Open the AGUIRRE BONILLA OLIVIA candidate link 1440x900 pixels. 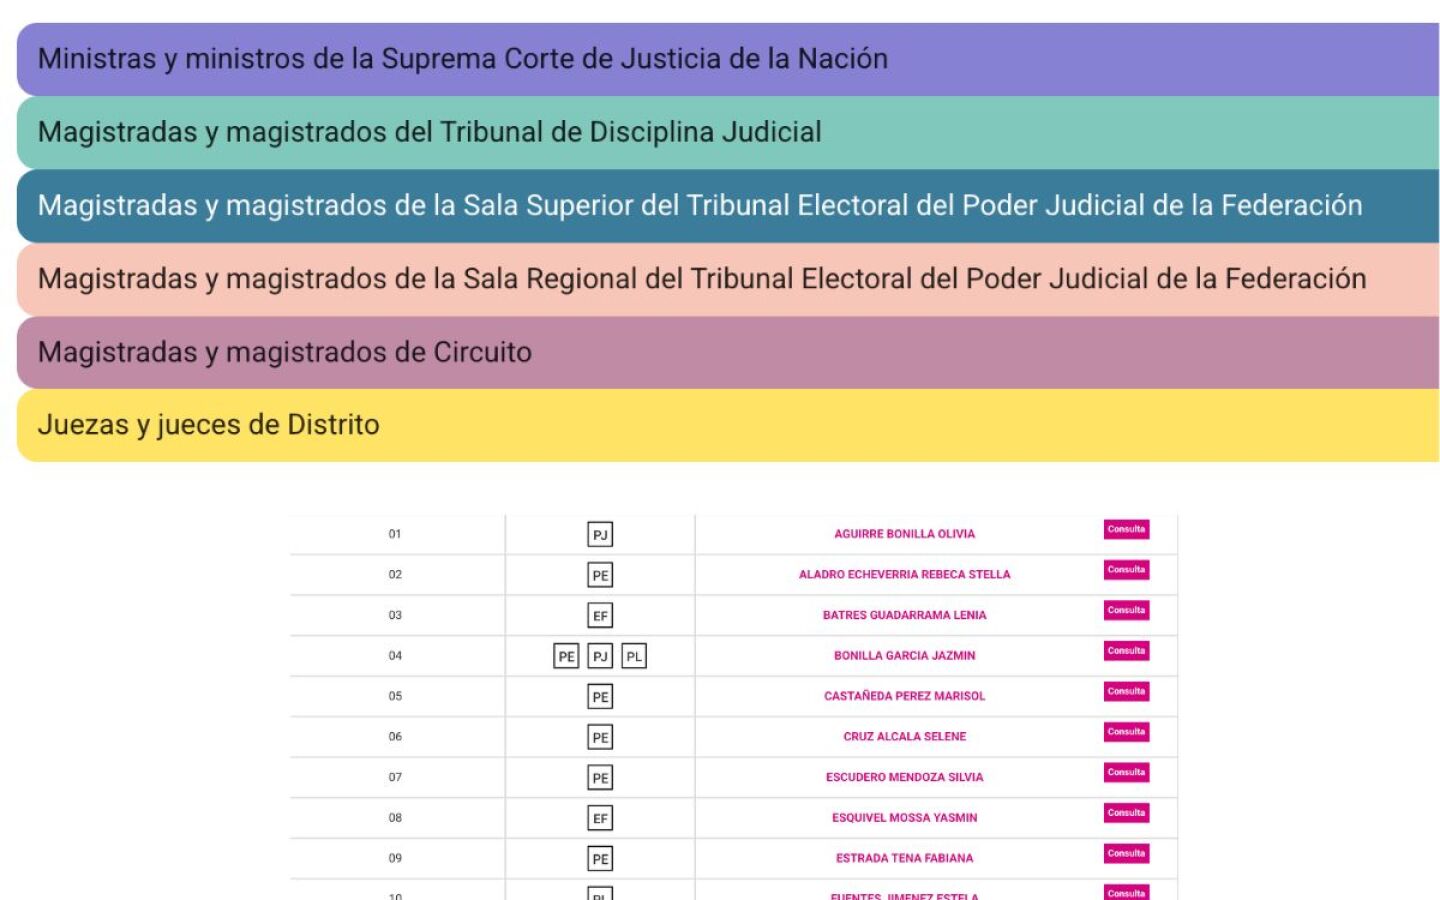(x=904, y=534)
